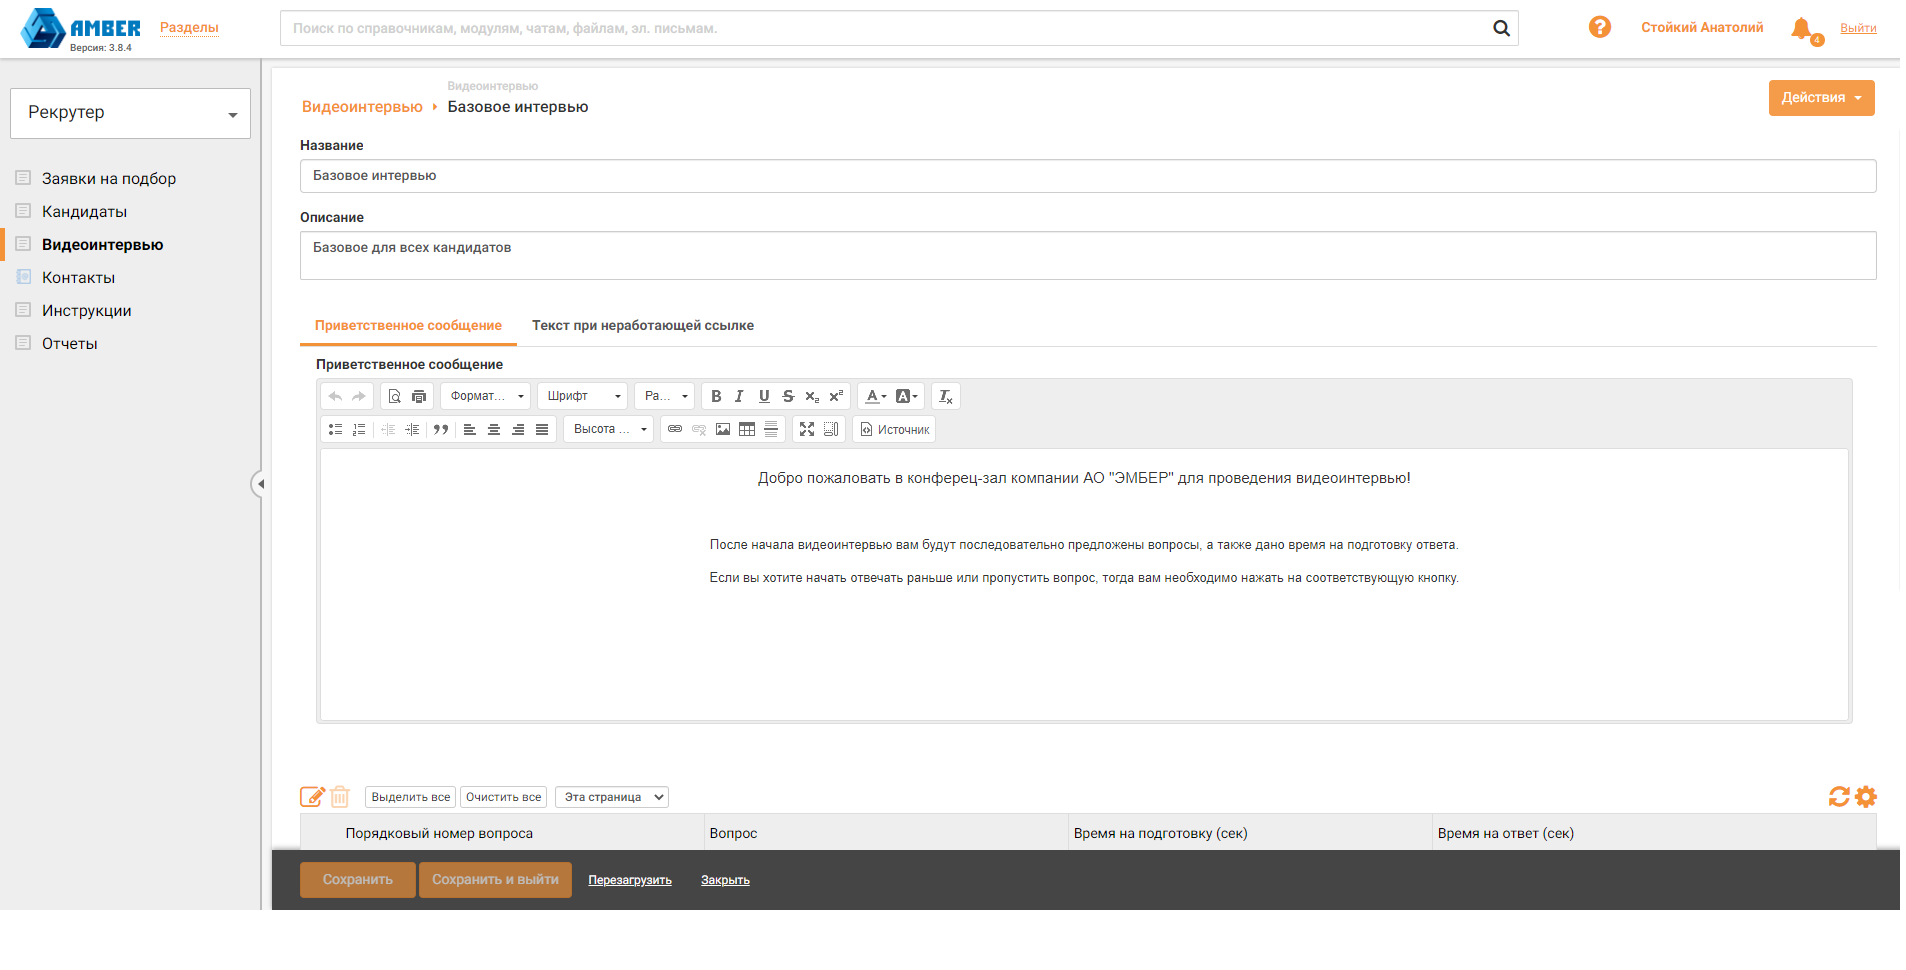Insert a numbered list
1906x970 pixels.
pos(359,430)
